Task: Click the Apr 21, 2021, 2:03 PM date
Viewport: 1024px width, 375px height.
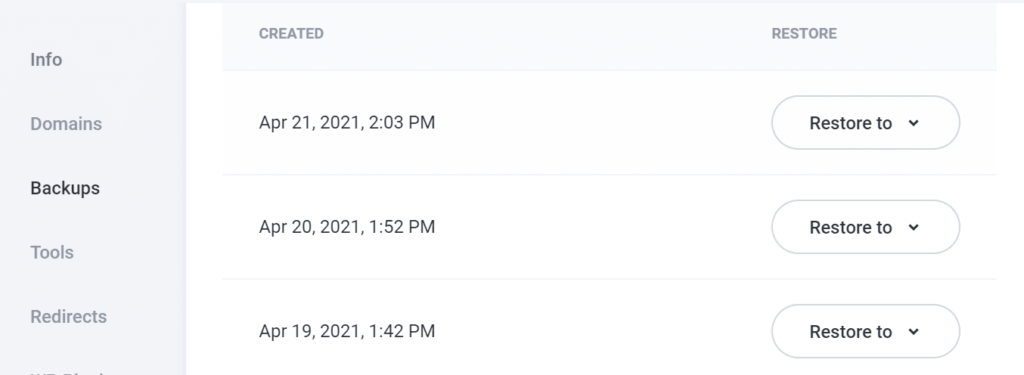Action: pos(347,123)
